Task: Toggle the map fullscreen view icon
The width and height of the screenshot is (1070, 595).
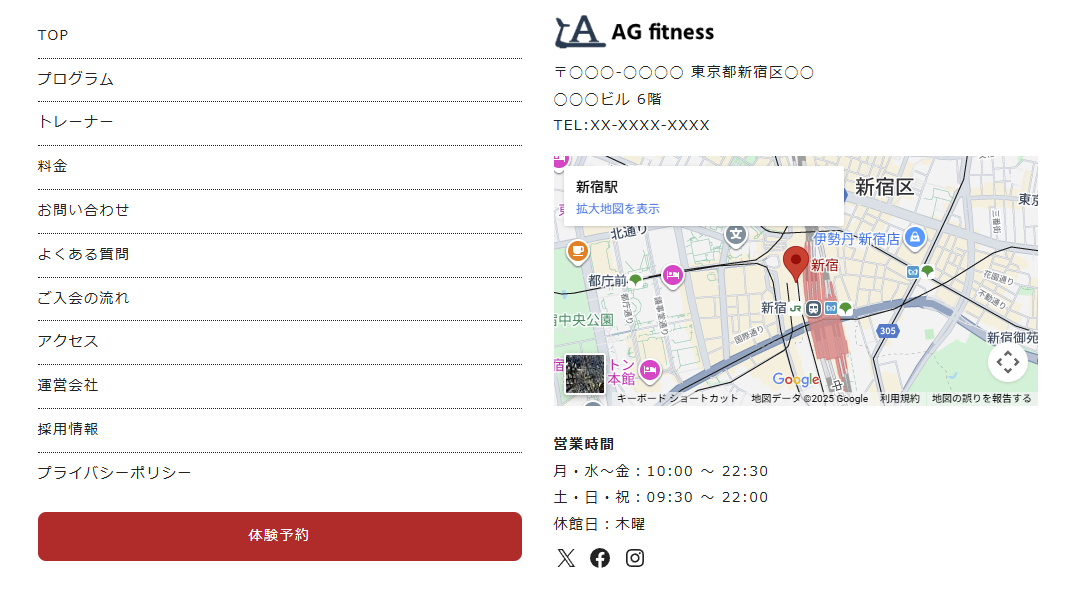Action: [1008, 362]
